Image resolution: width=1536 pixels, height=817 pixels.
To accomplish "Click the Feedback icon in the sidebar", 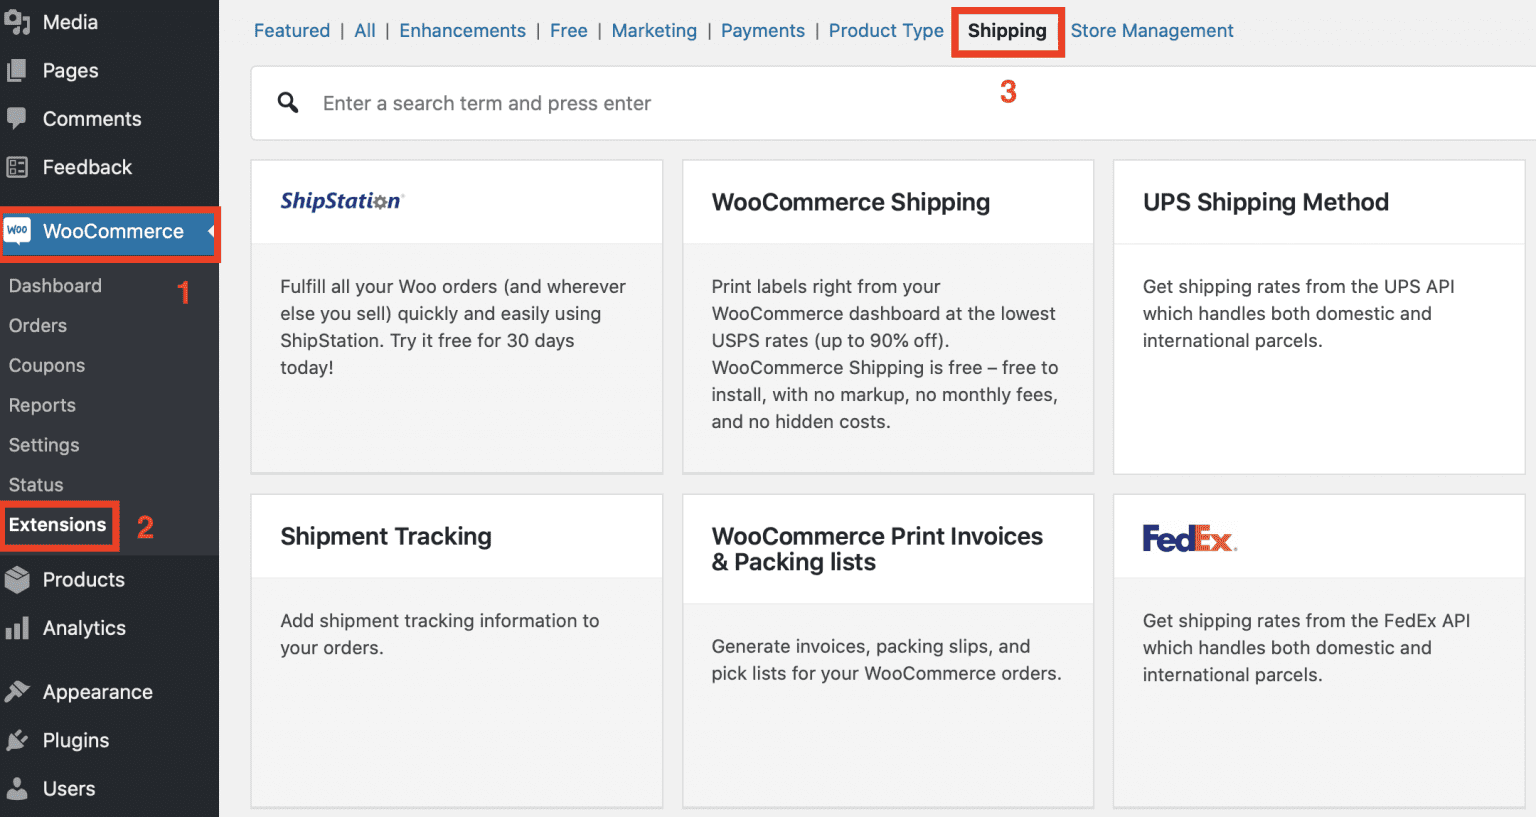I will coord(18,167).
